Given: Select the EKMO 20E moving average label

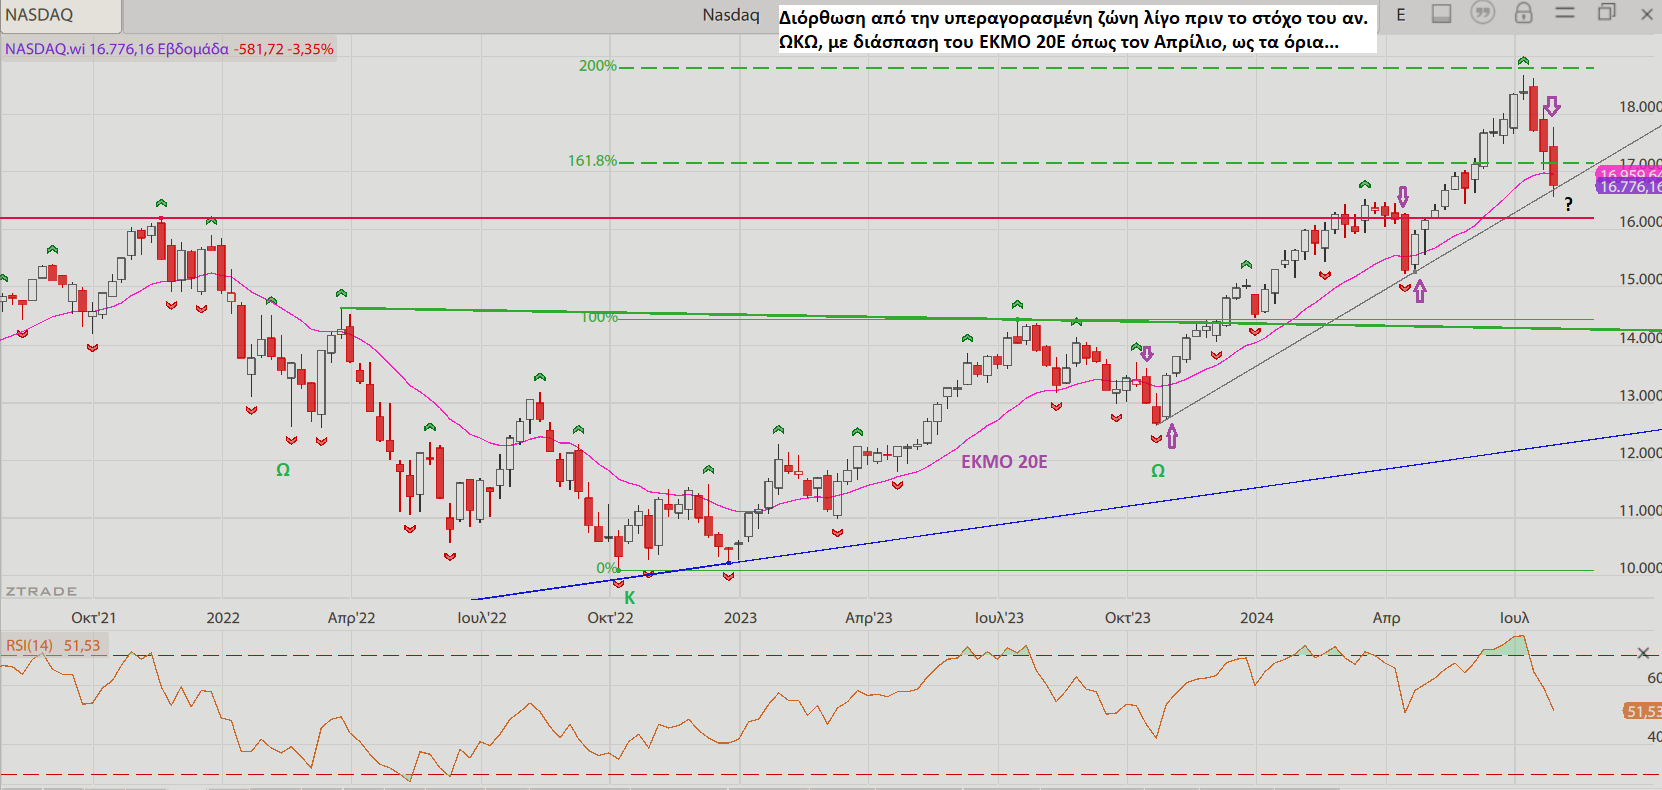Looking at the screenshot, I should point(1004,462).
